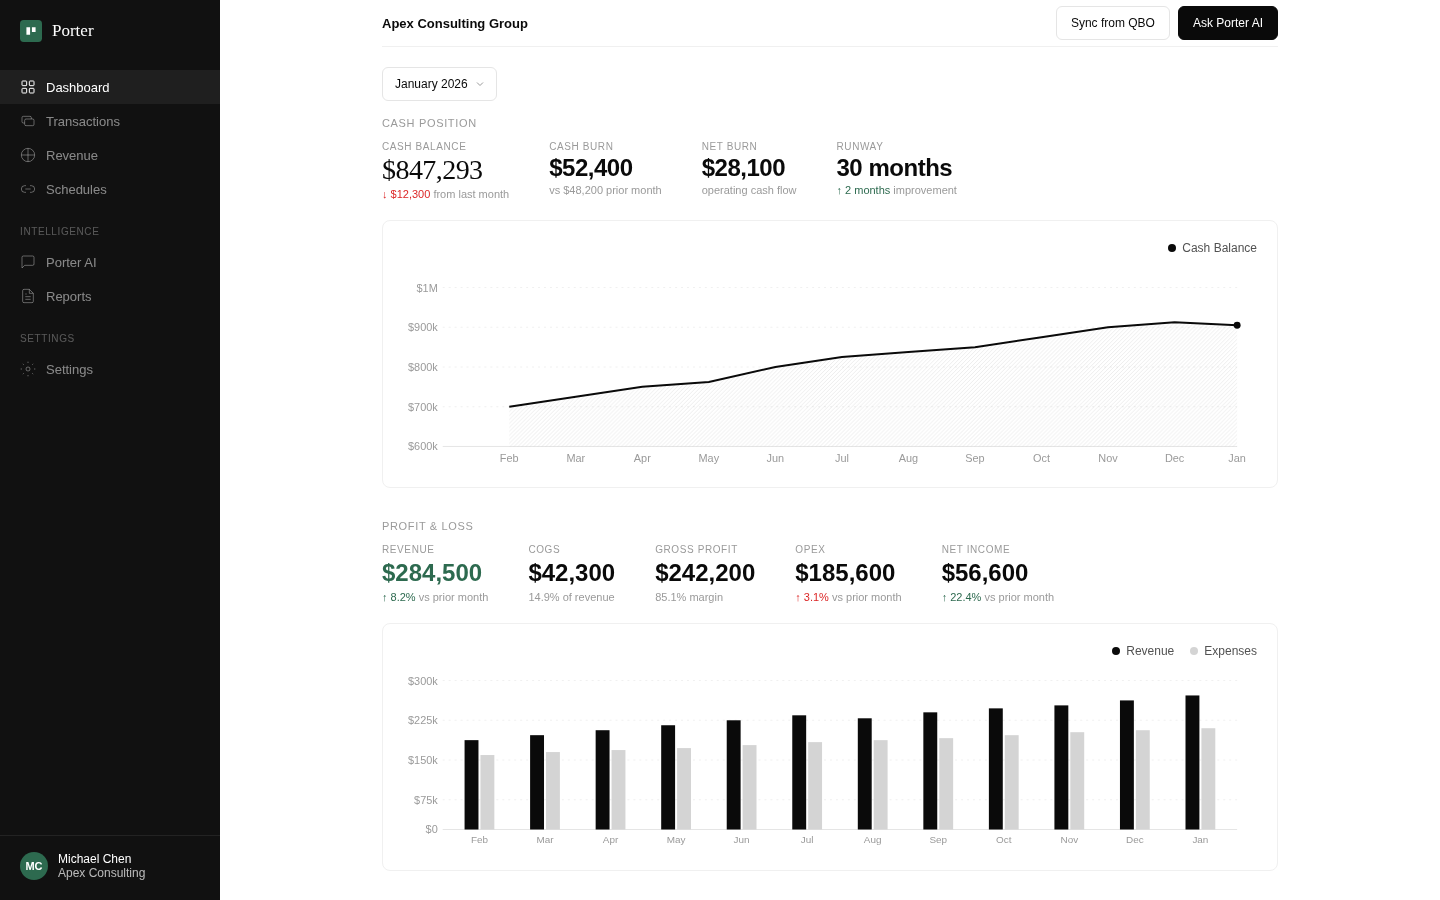1440x900 pixels.
Task: Toggle the Revenue series in legend
Action: [1142, 651]
